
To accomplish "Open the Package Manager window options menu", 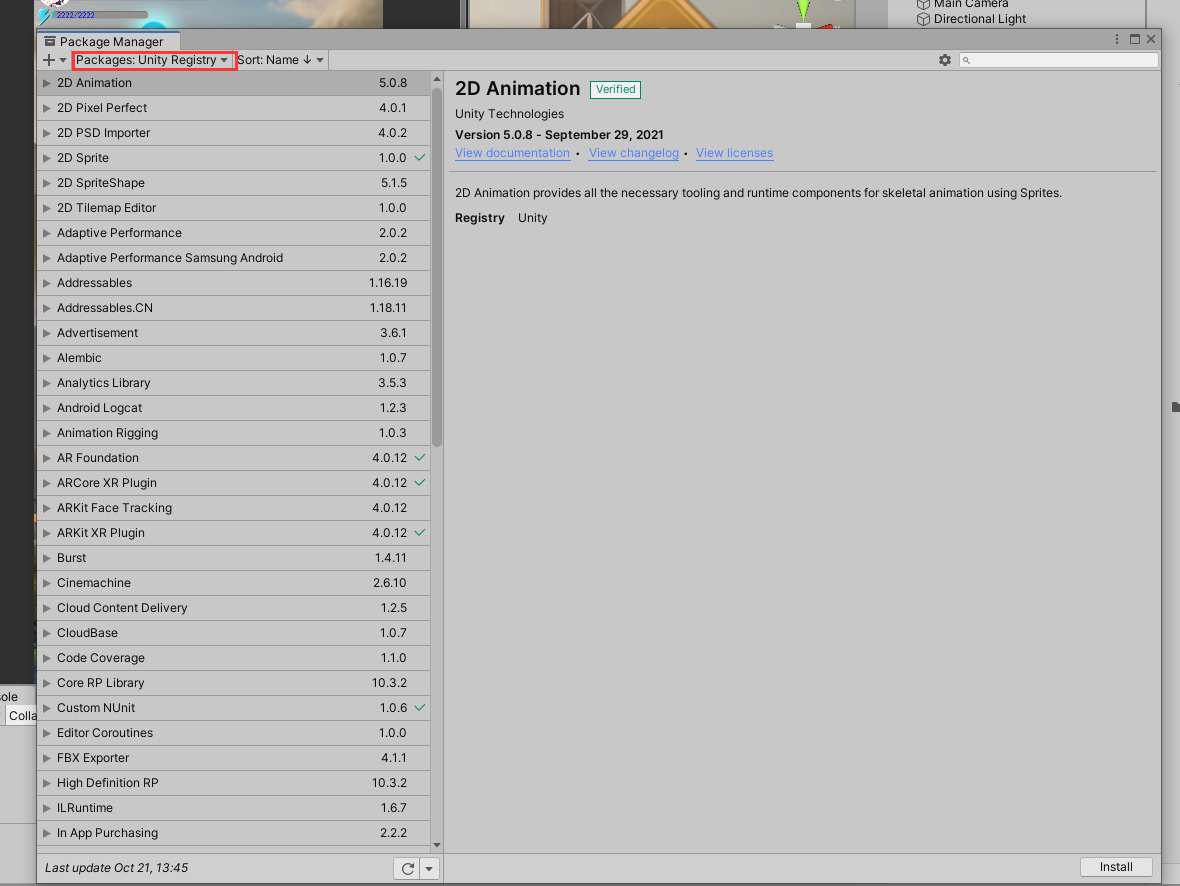I will [x=1117, y=39].
